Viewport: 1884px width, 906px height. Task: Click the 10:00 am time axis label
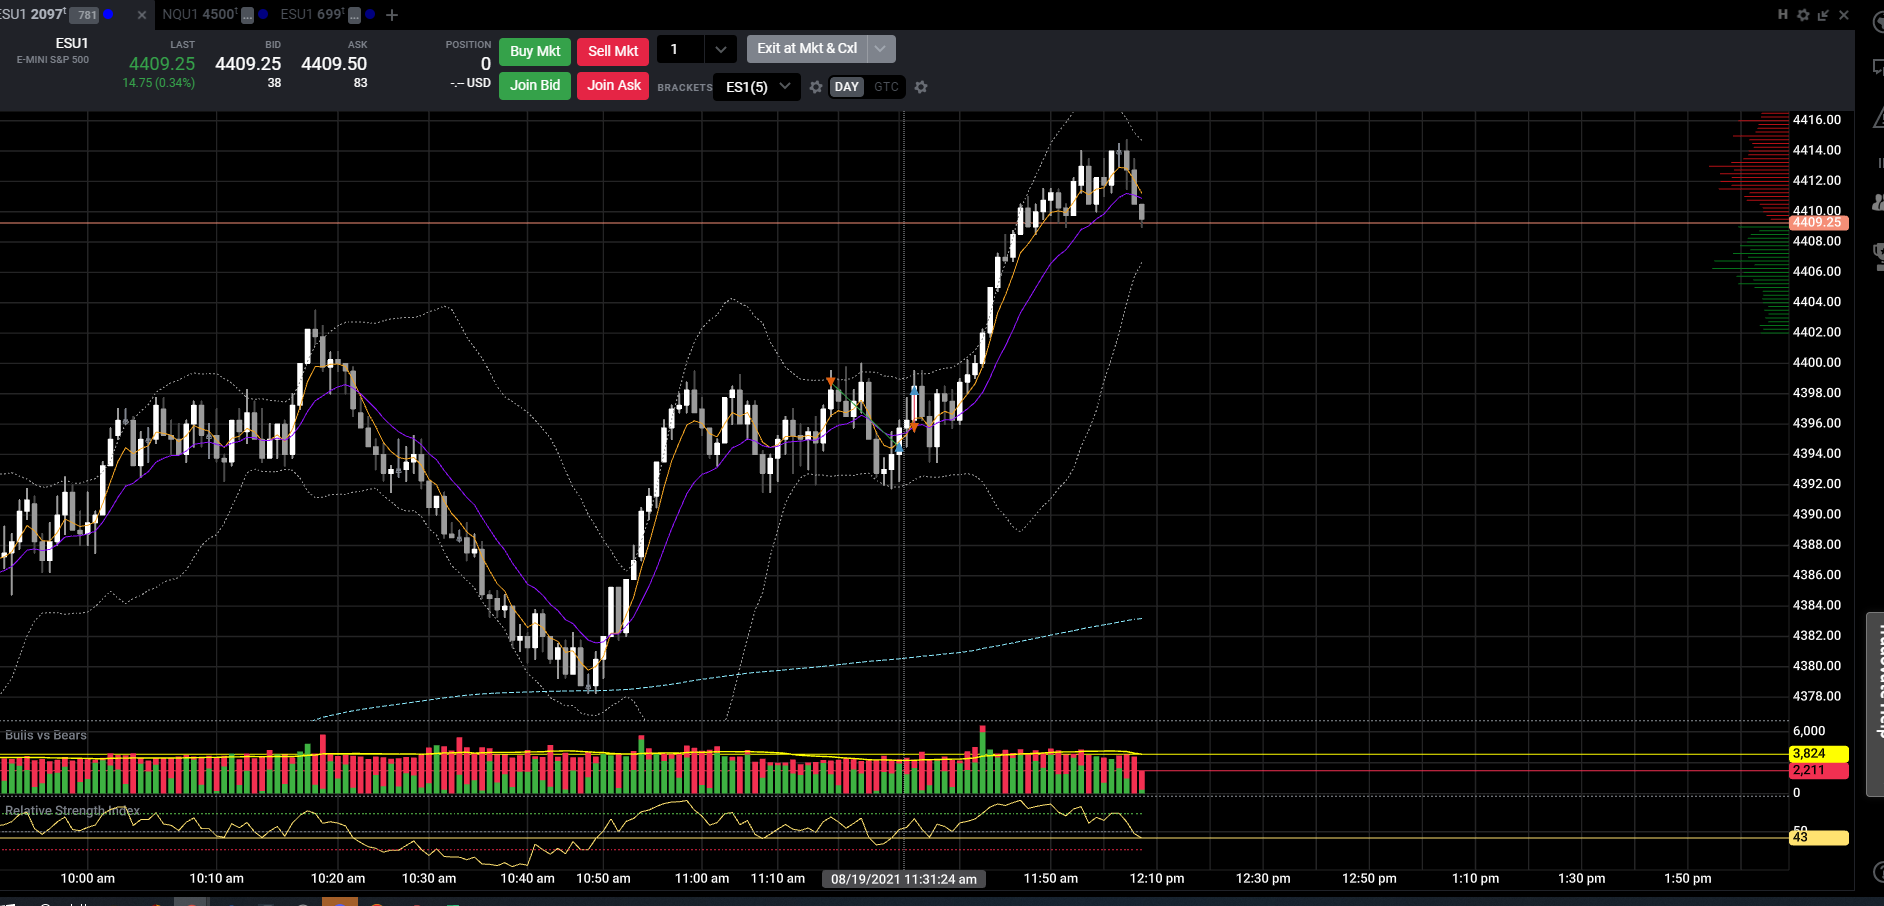[x=88, y=879]
